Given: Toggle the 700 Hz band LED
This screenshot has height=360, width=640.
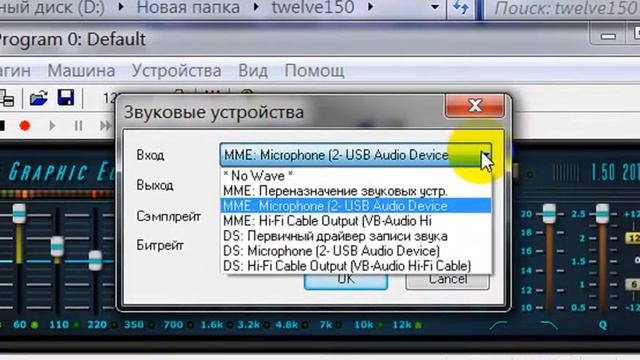Looking at the screenshot, I should tap(190, 325).
